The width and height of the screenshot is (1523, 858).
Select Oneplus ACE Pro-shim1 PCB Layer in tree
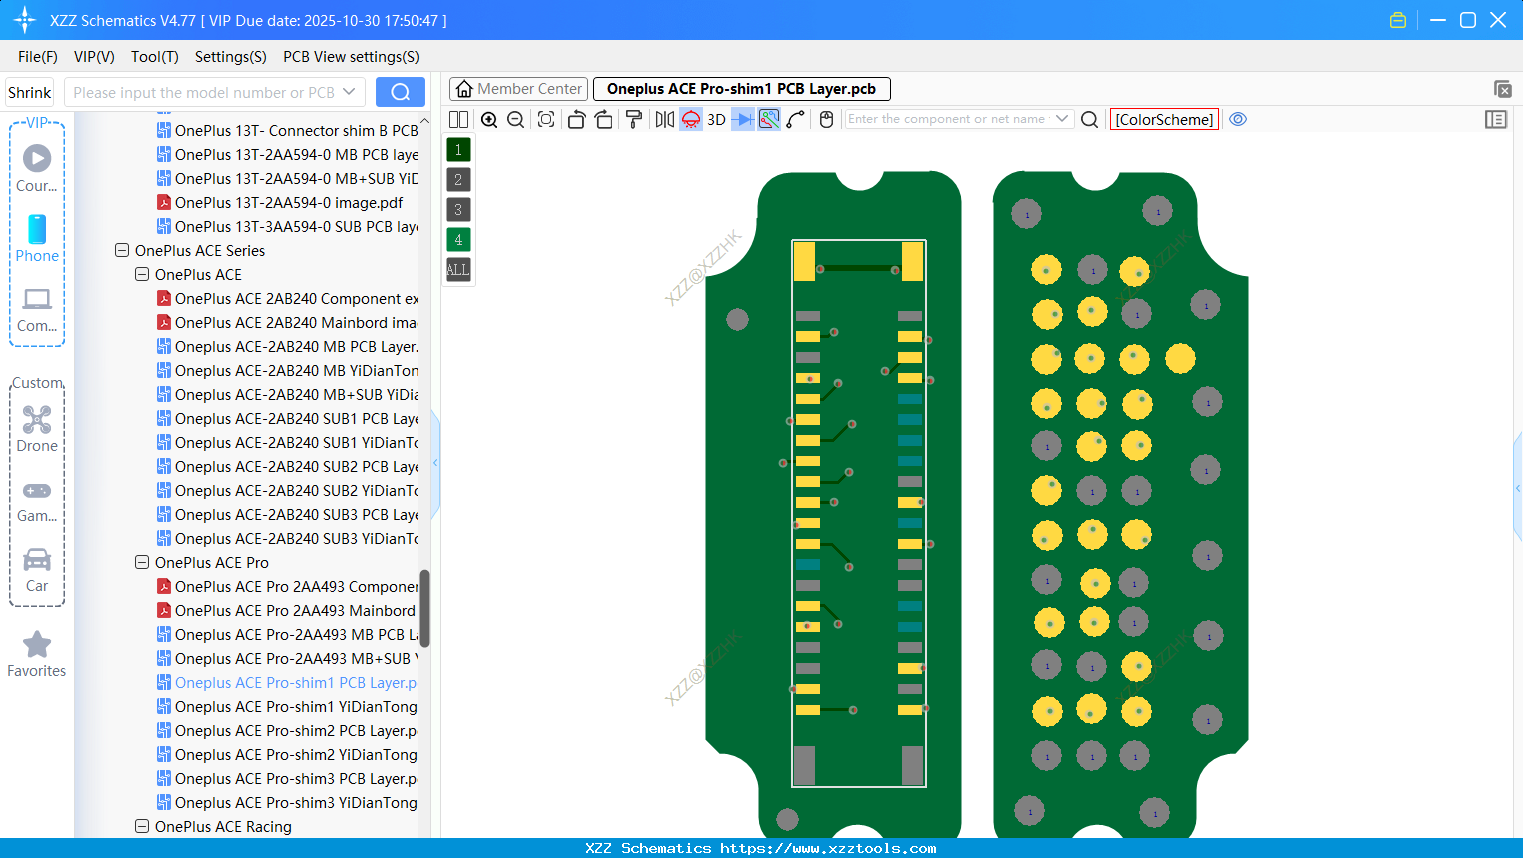(x=288, y=683)
